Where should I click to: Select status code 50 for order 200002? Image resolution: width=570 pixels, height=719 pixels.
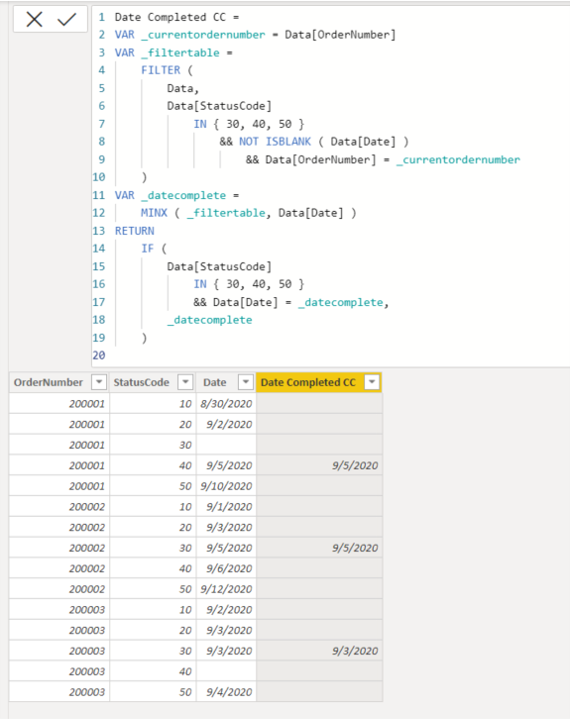click(153, 589)
